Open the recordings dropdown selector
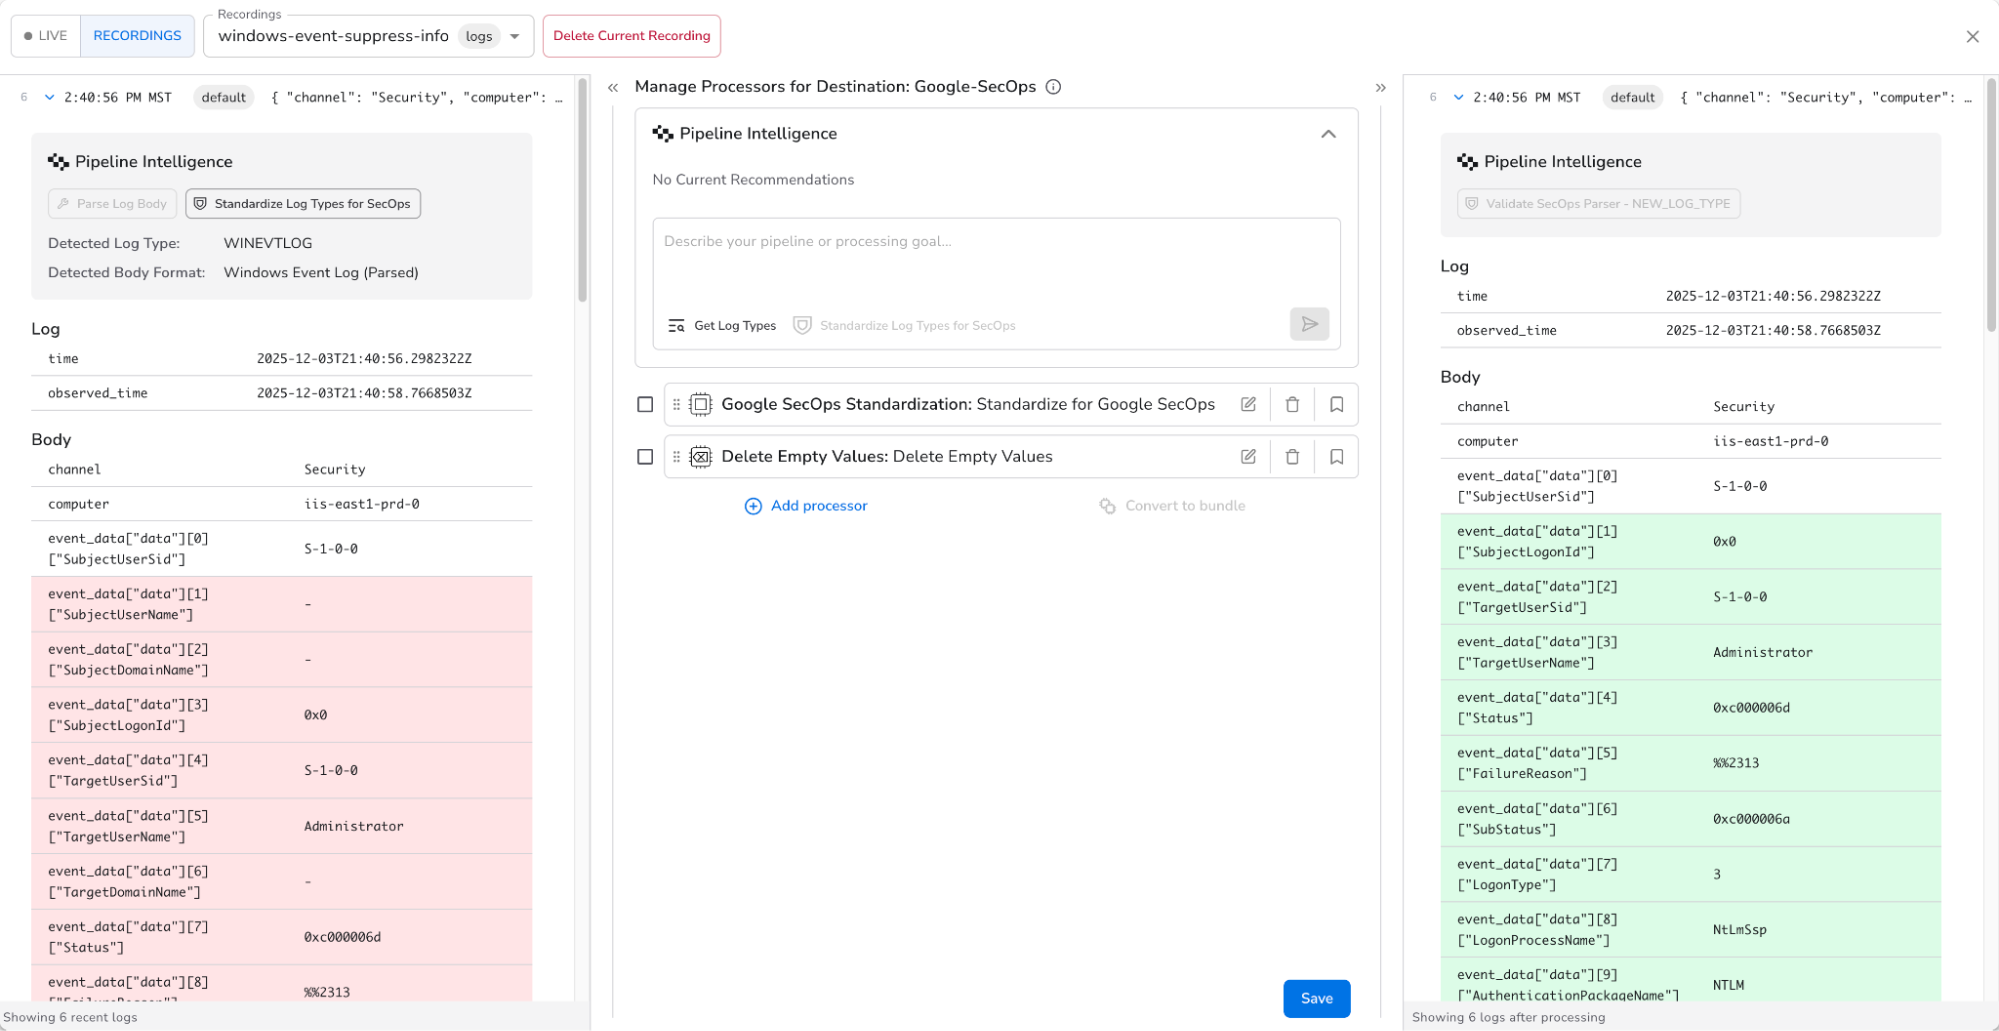This screenshot has width=1999, height=1031. tap(514, 35)
